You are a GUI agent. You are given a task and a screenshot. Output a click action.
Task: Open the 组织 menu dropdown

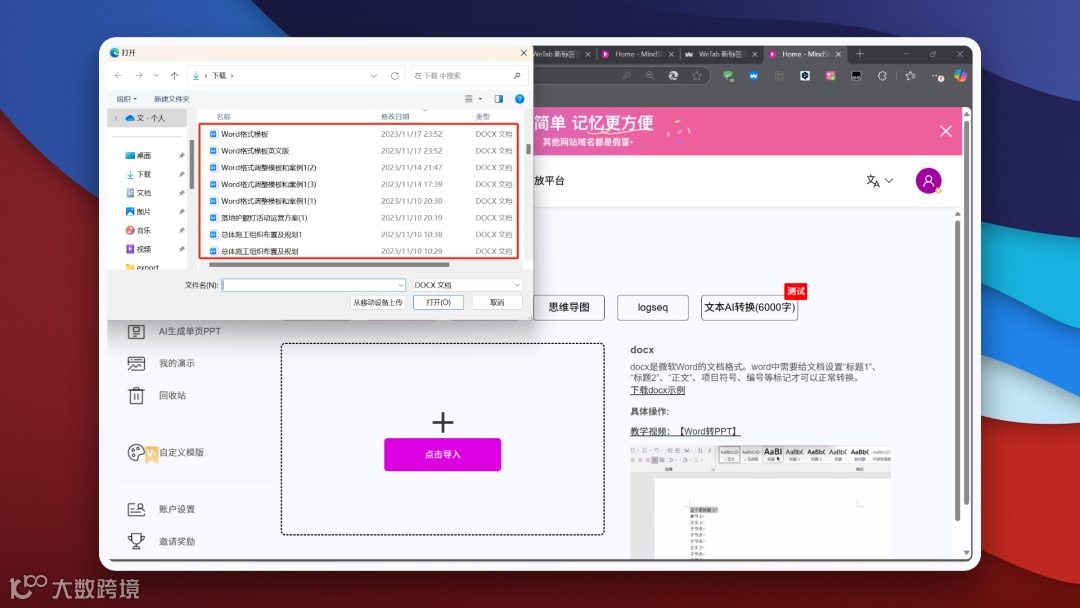(x=127, y=99)
